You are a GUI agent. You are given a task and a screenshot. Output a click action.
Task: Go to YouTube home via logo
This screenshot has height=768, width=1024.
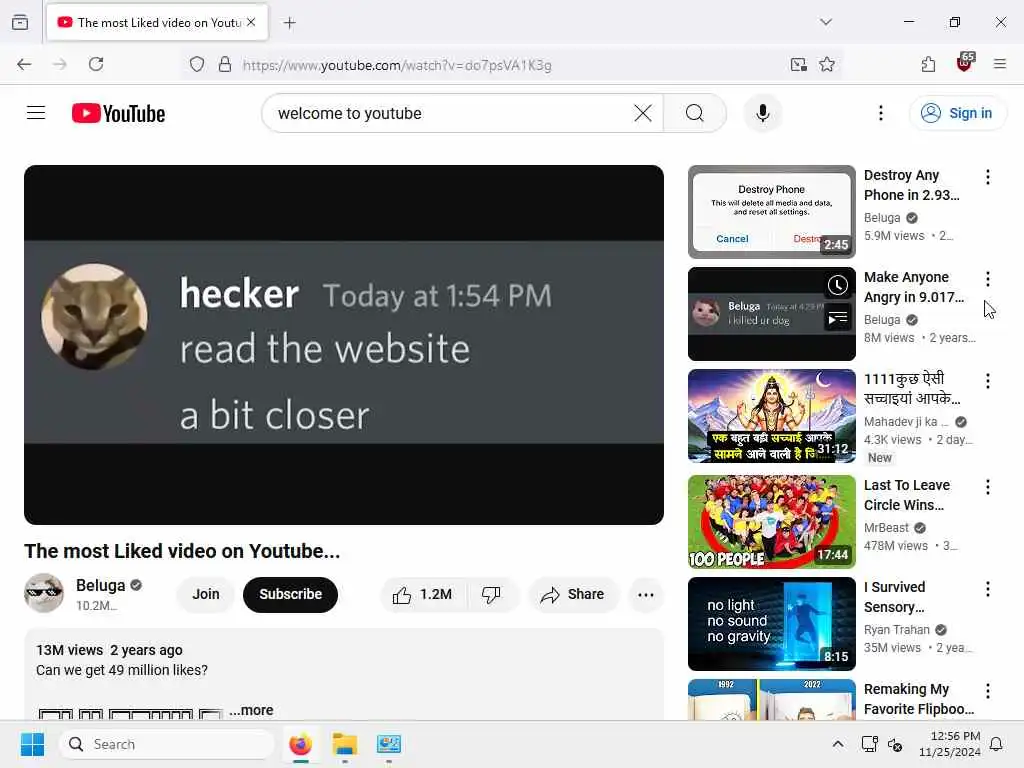[118, 113]
